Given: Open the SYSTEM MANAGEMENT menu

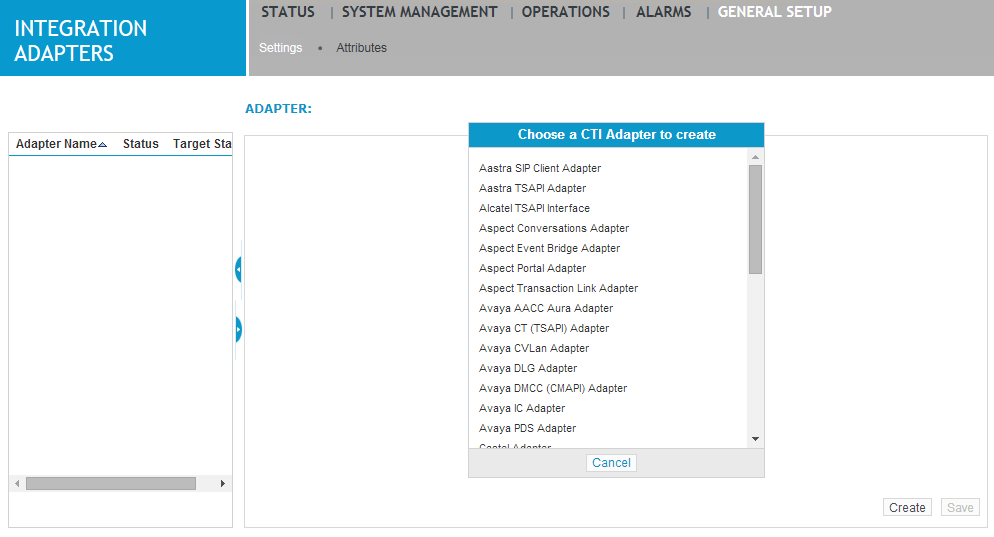Looking at the screenshot, I should (420, 12).
